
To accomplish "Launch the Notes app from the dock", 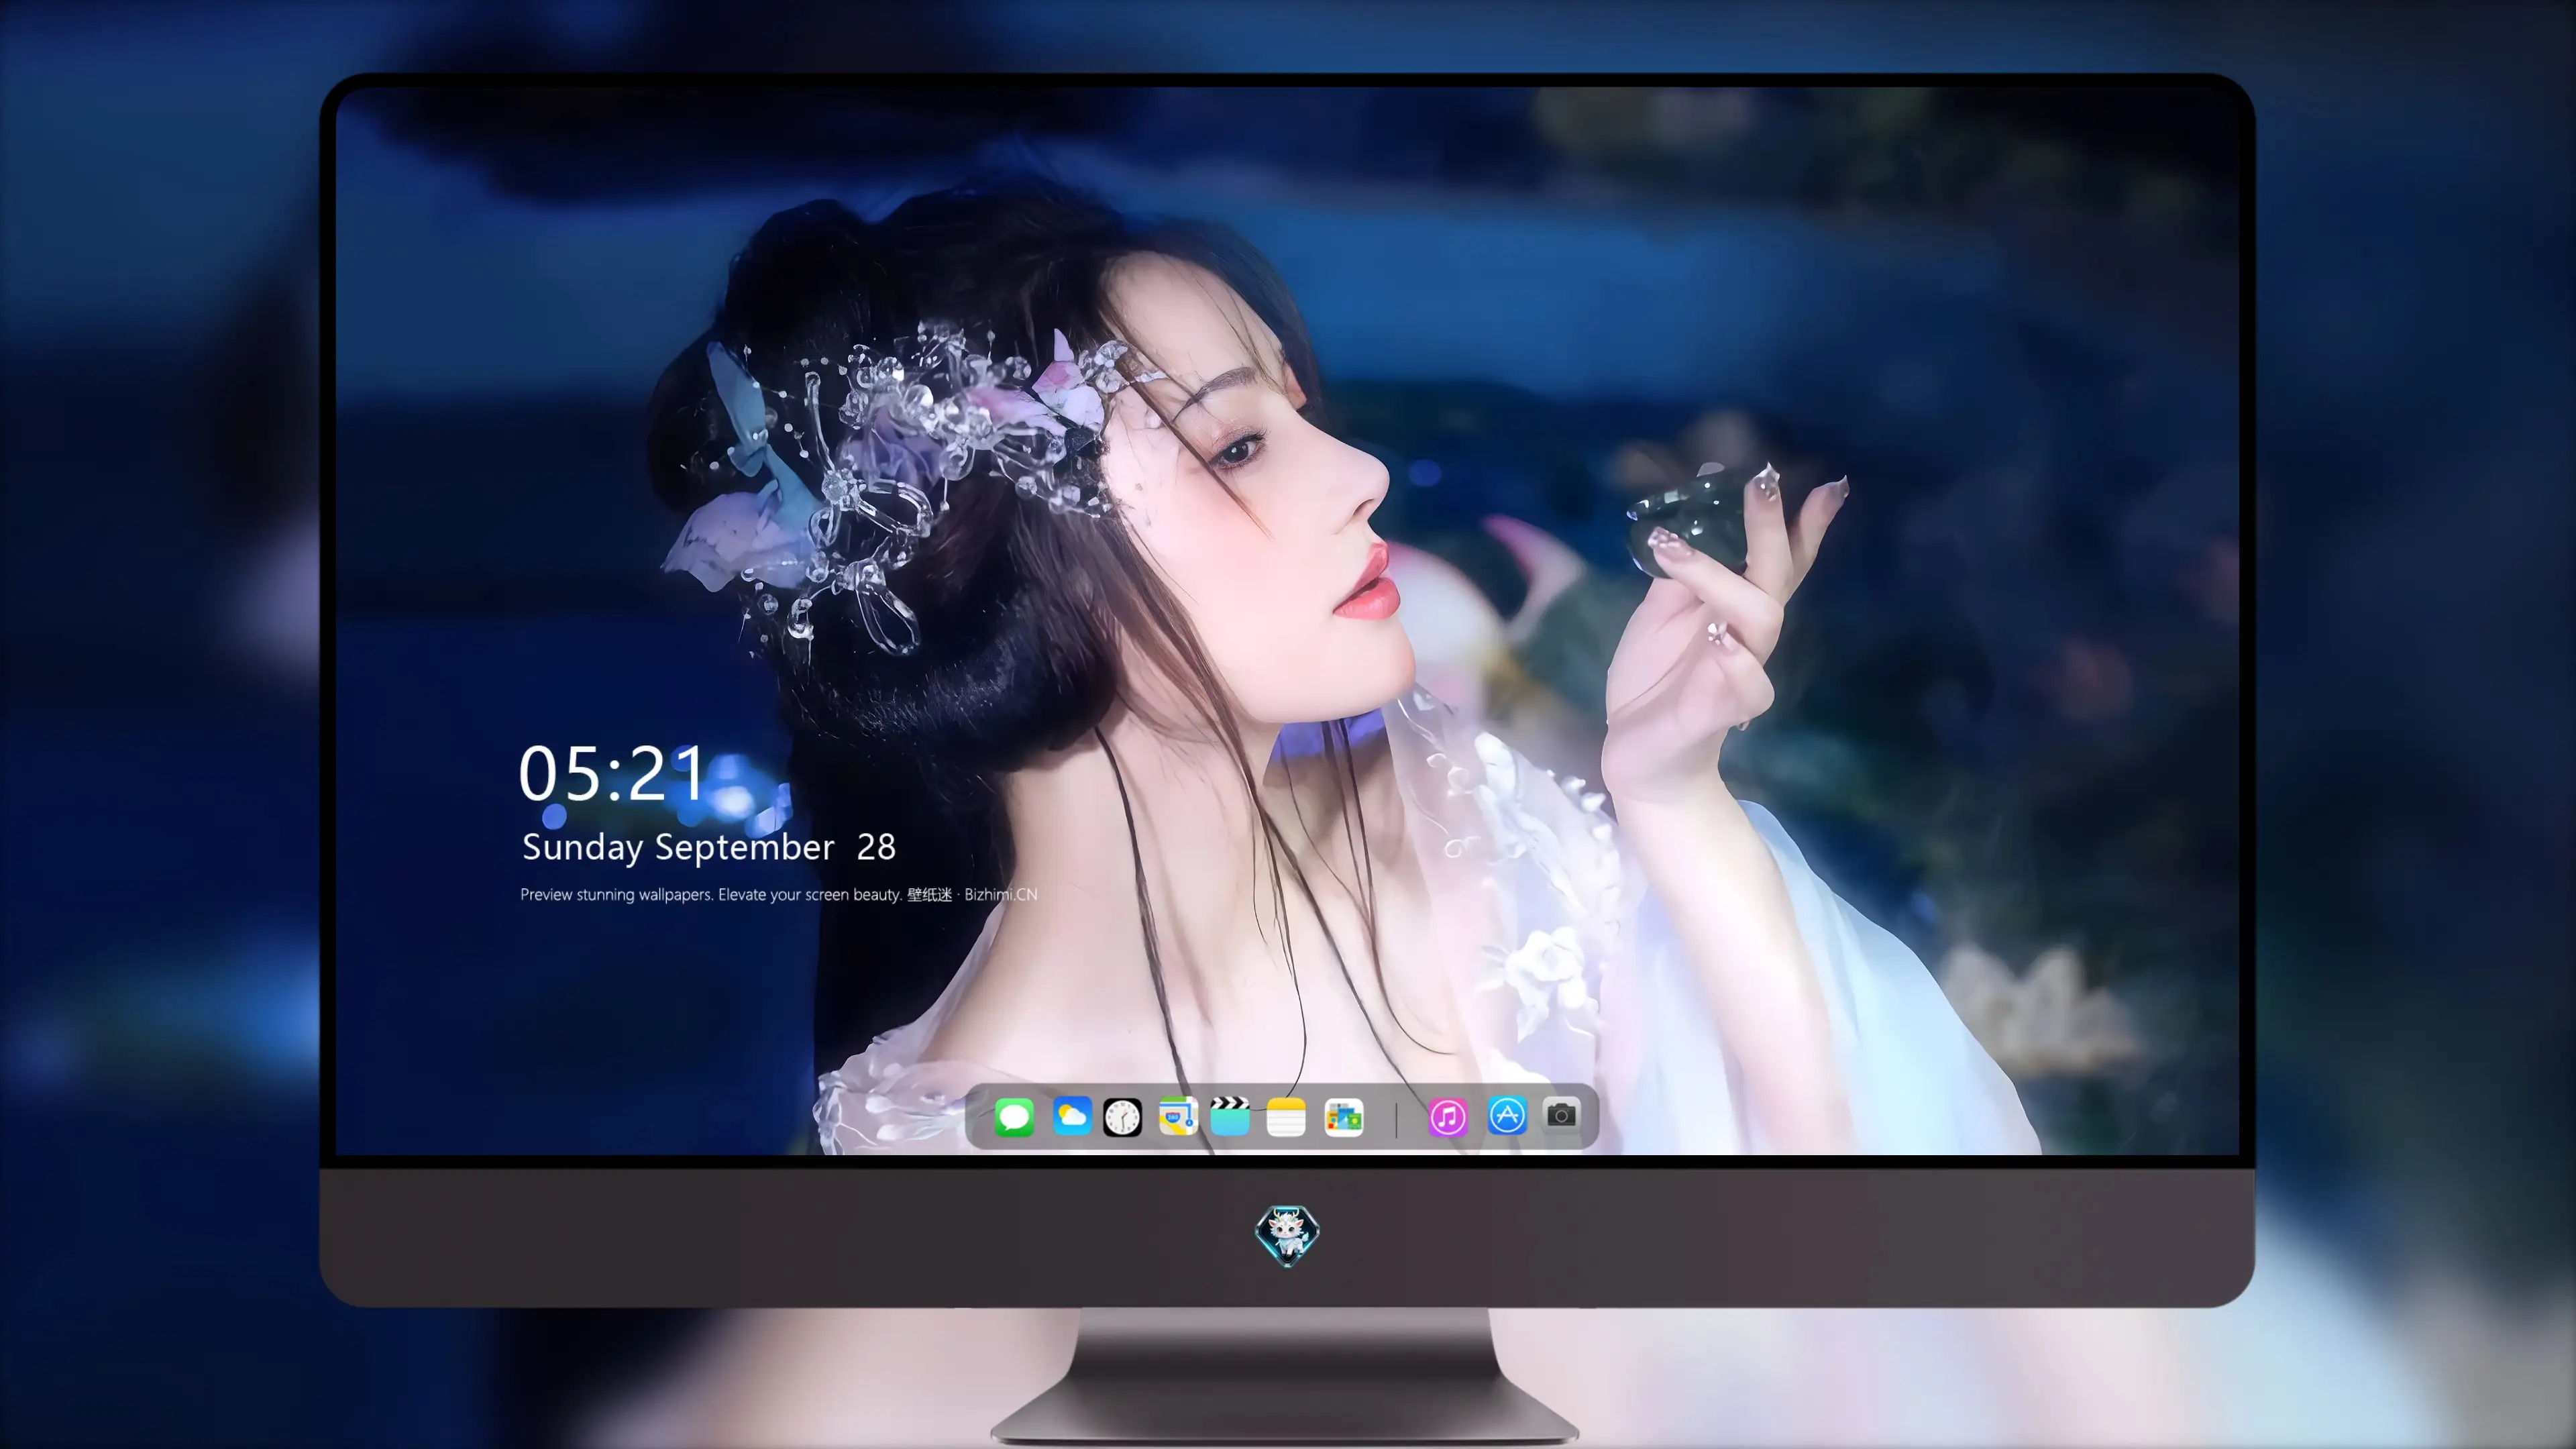I will (1286, 1117).
